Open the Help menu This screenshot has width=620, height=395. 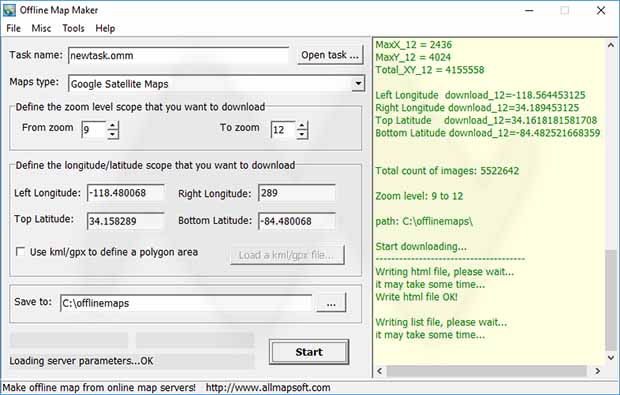point(105,28)
